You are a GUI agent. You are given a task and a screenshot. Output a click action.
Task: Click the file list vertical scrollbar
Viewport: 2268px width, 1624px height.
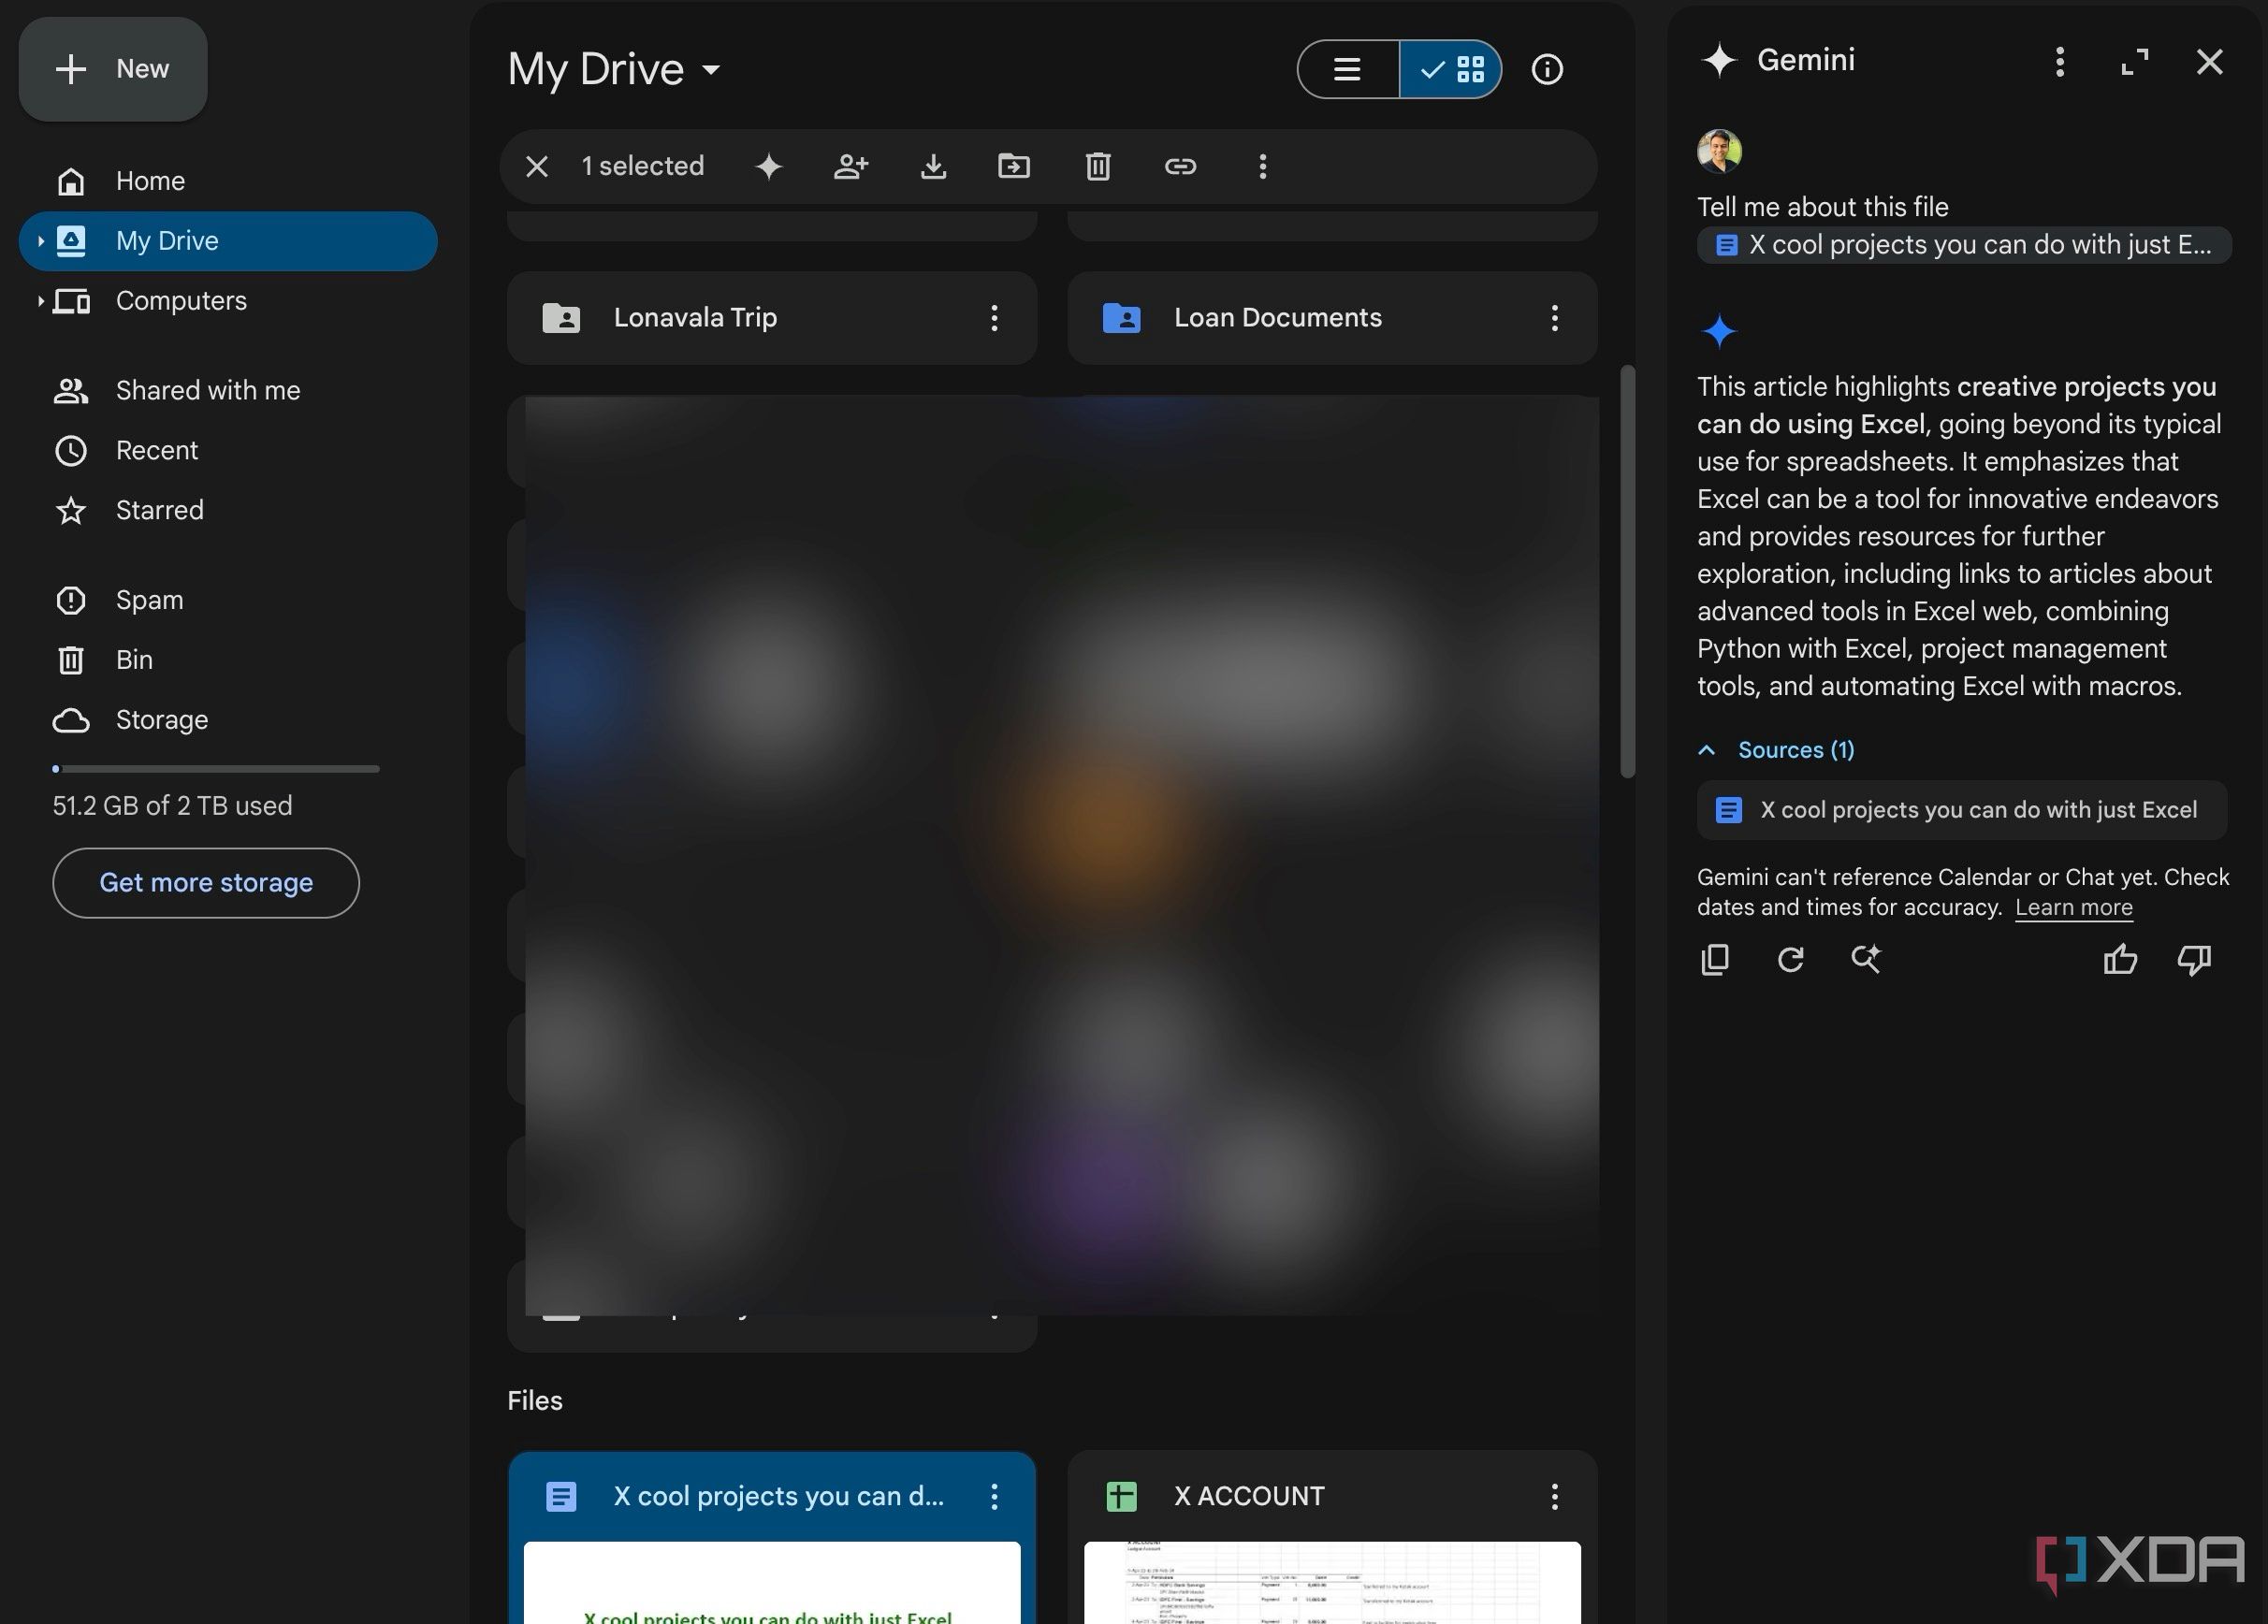pos(1627,571)
